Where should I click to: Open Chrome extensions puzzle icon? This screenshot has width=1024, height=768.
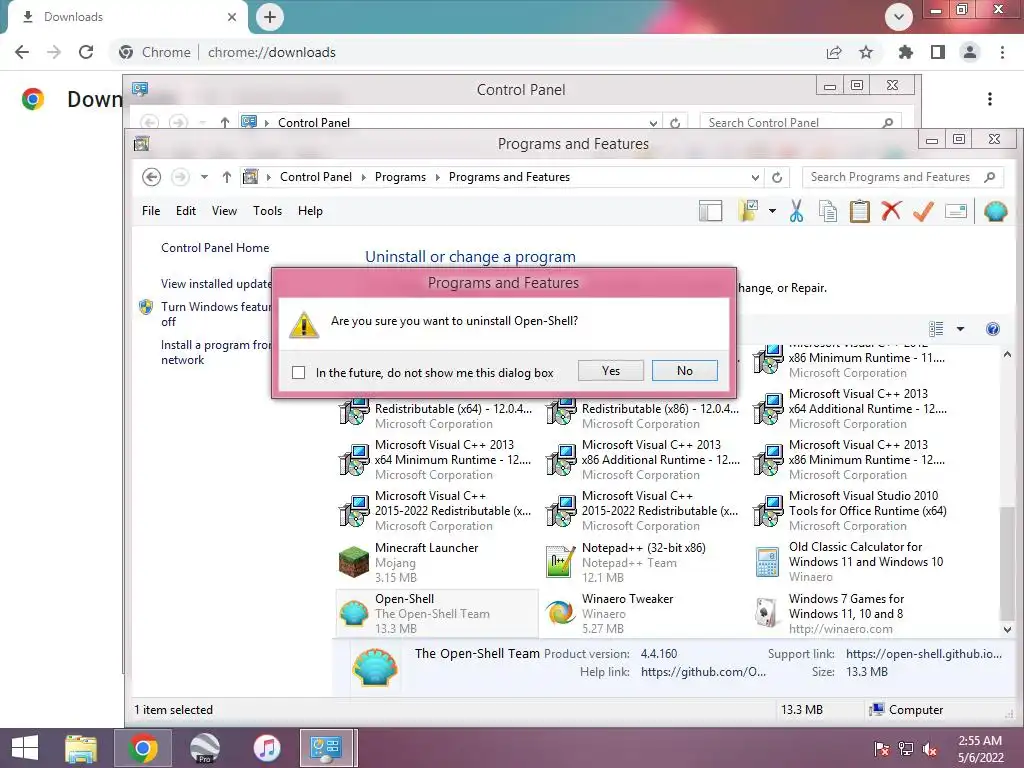905,52
